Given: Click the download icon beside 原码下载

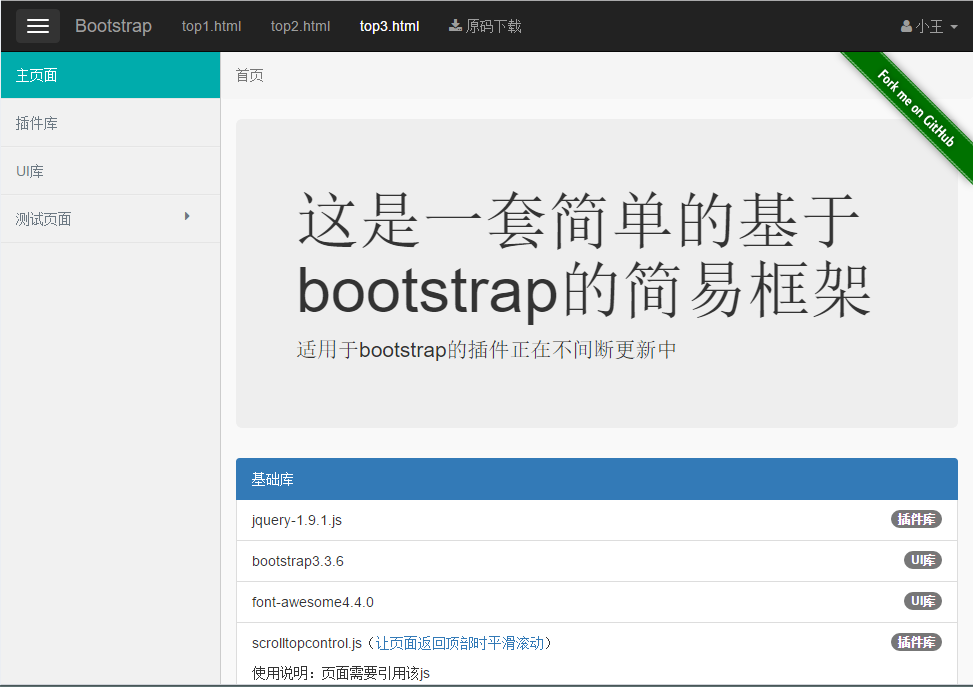Looking at the screenshot, I should (455, 25).
